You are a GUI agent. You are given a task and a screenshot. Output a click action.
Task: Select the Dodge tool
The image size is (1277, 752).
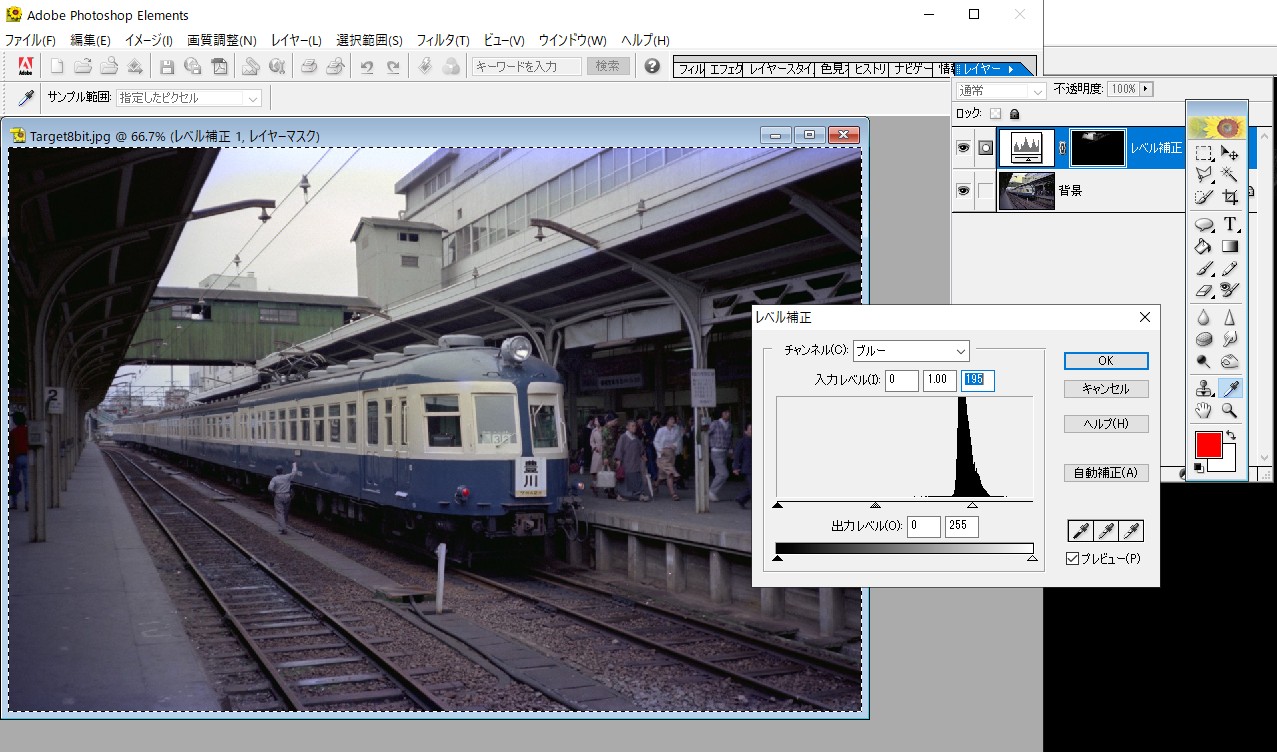tap(1204, 361)
